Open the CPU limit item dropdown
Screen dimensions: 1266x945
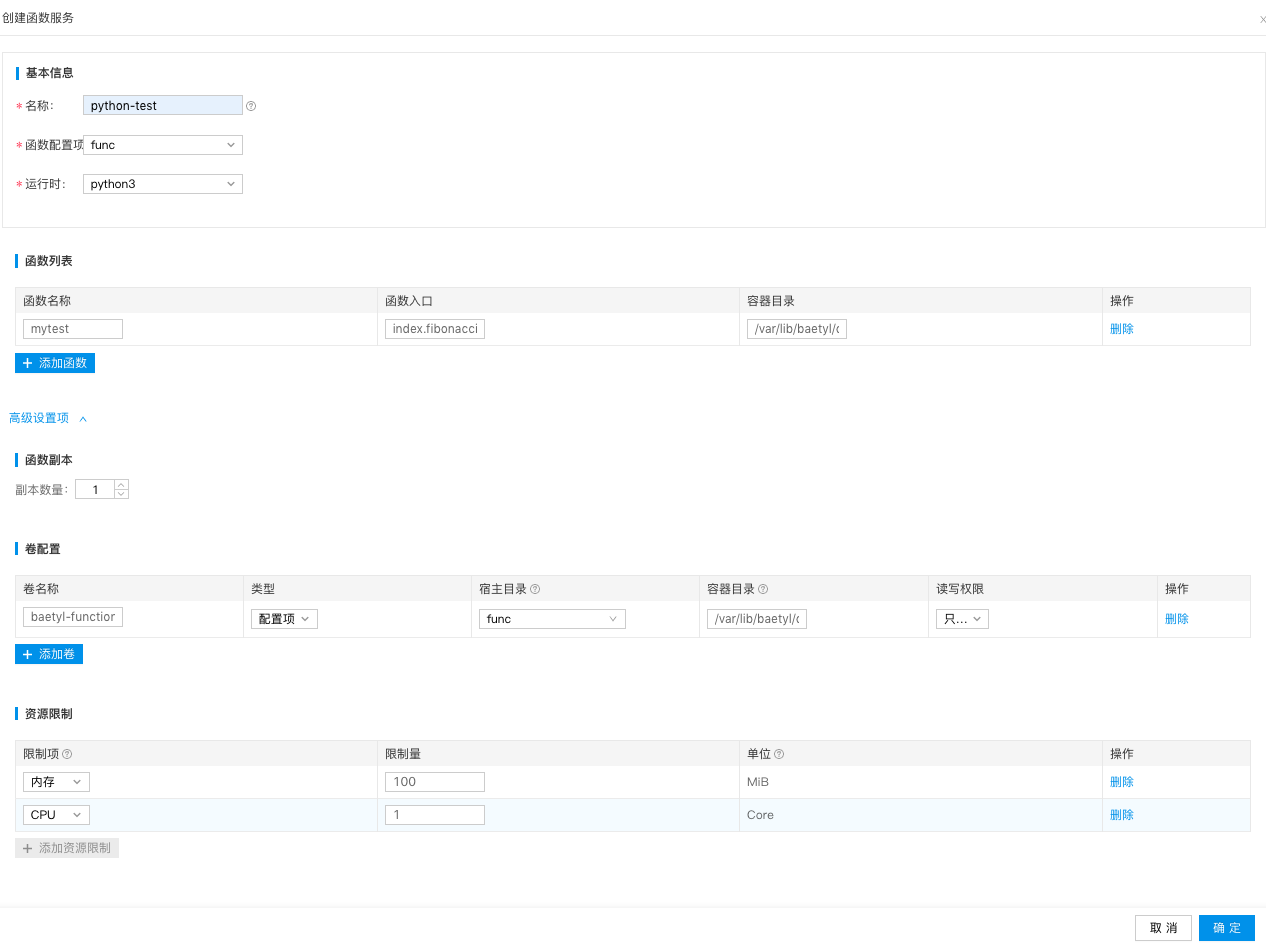point(56,815)
